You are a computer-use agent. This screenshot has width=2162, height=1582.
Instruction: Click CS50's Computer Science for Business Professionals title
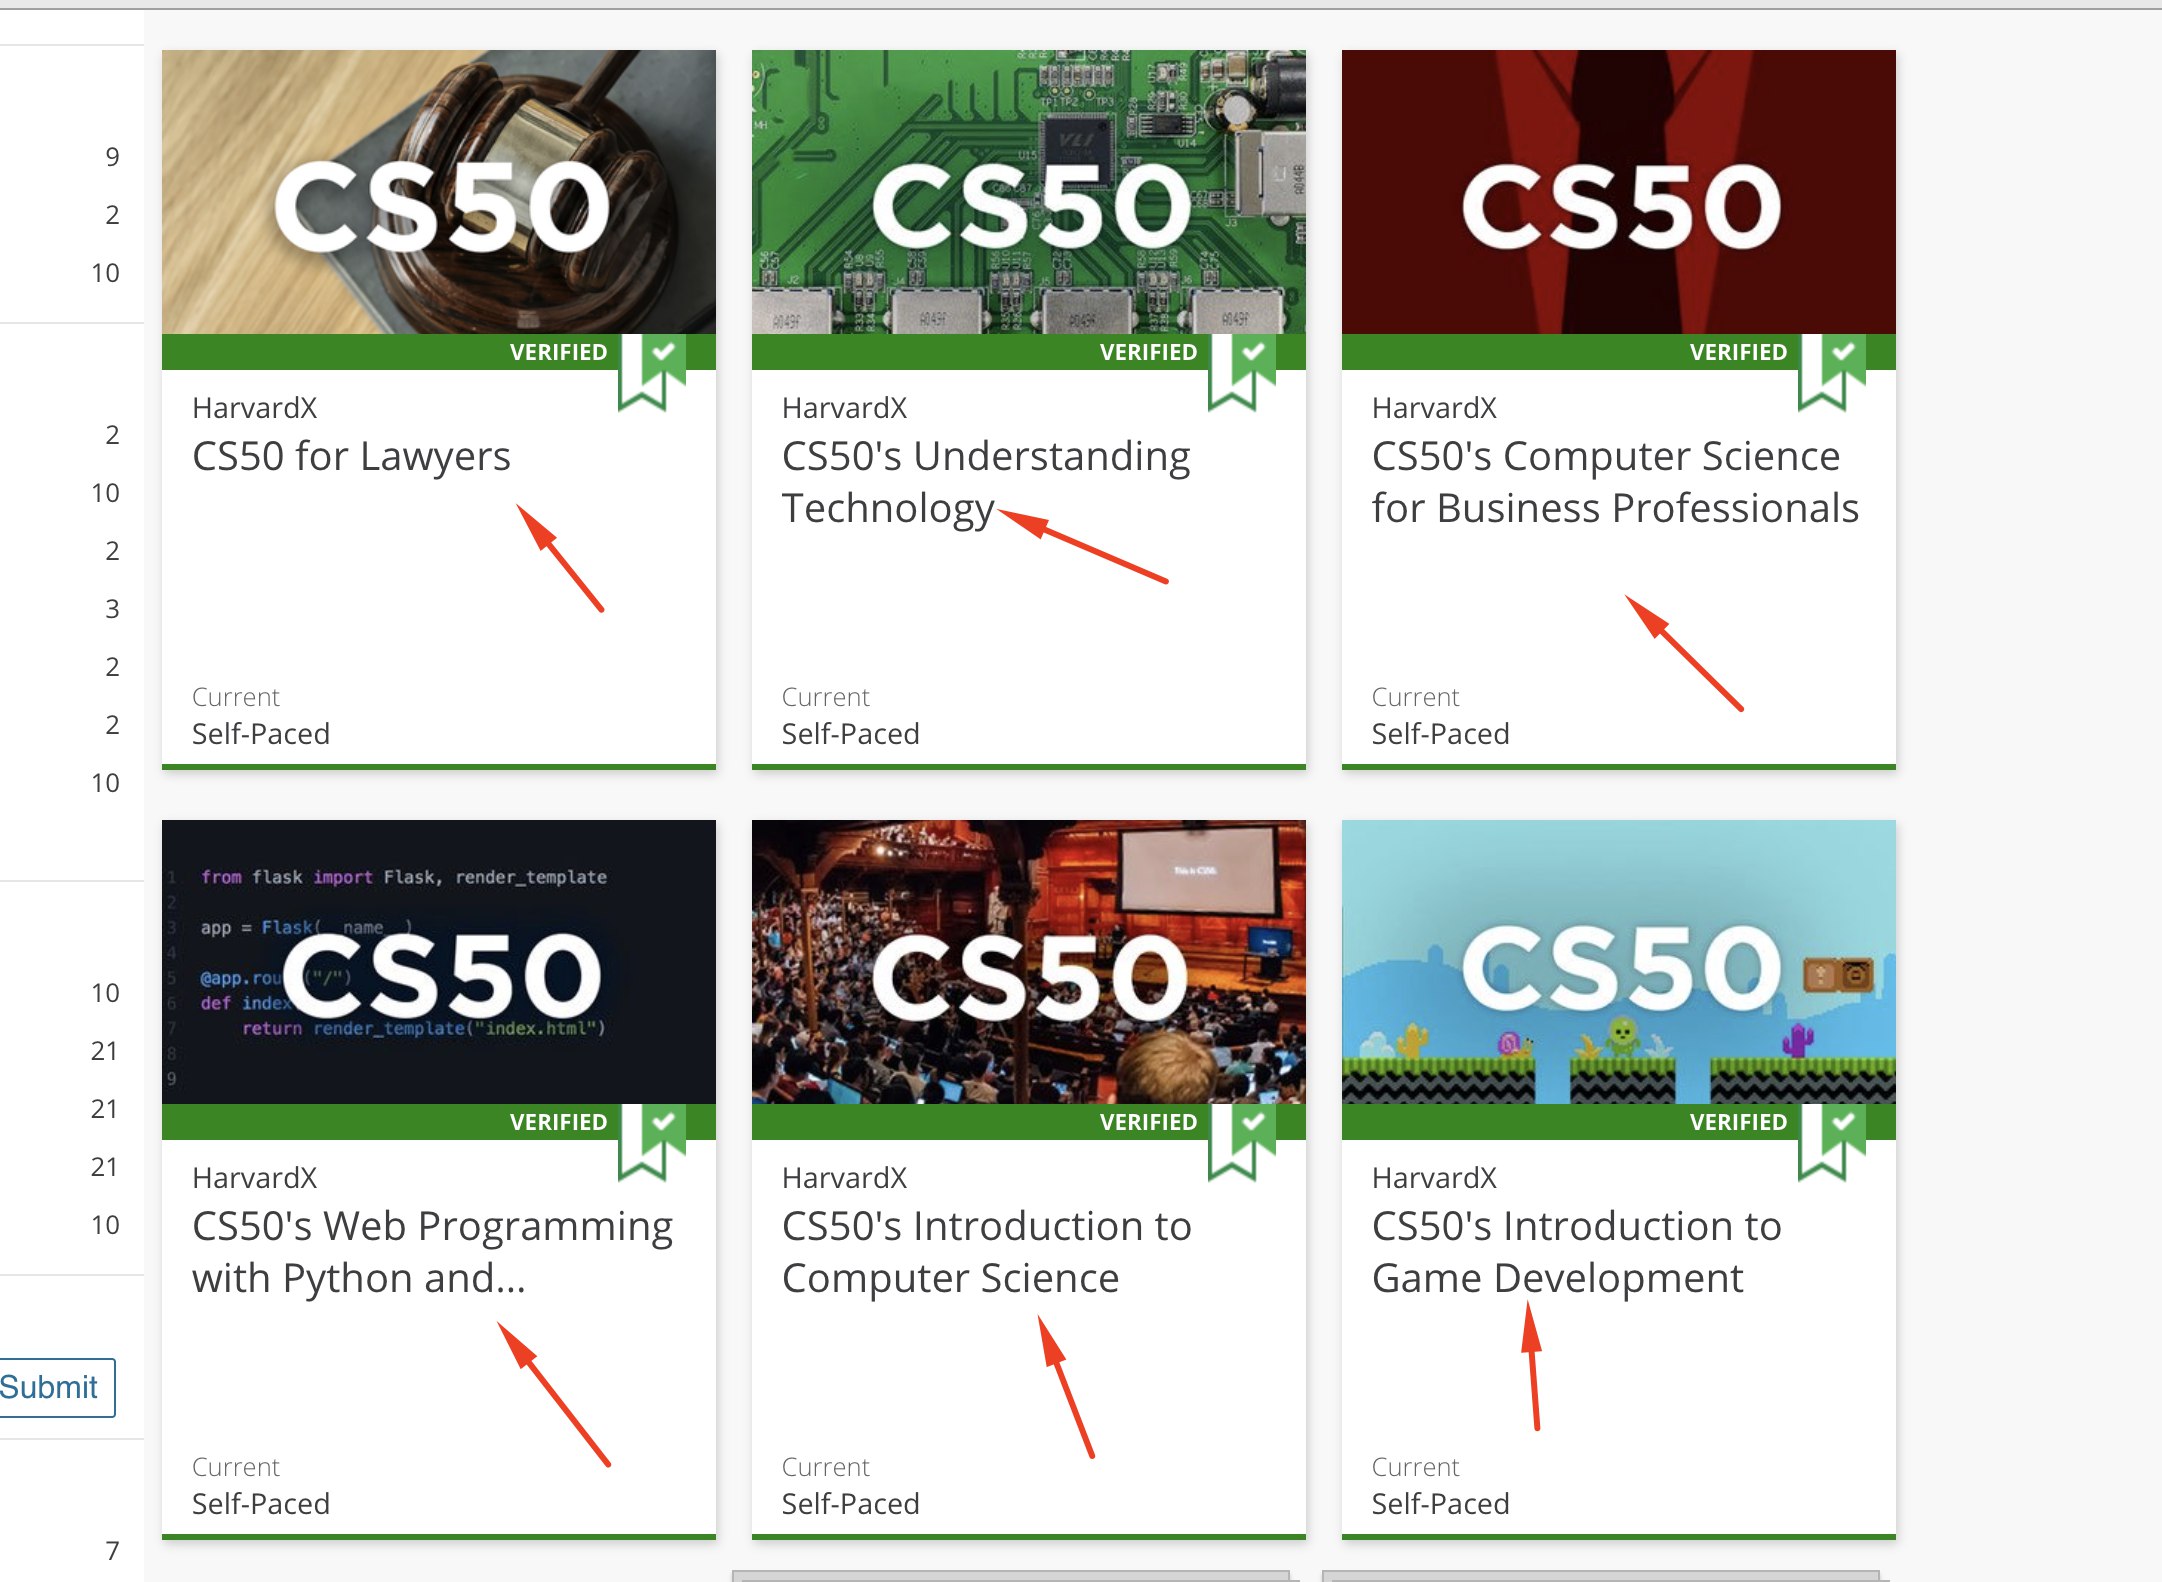[1615, 482]
